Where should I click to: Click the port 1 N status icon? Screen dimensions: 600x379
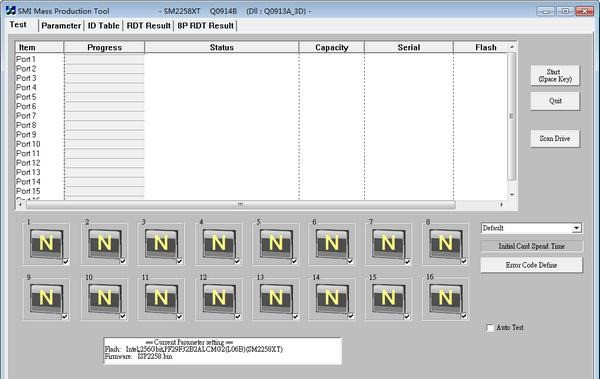click(46, 244)
